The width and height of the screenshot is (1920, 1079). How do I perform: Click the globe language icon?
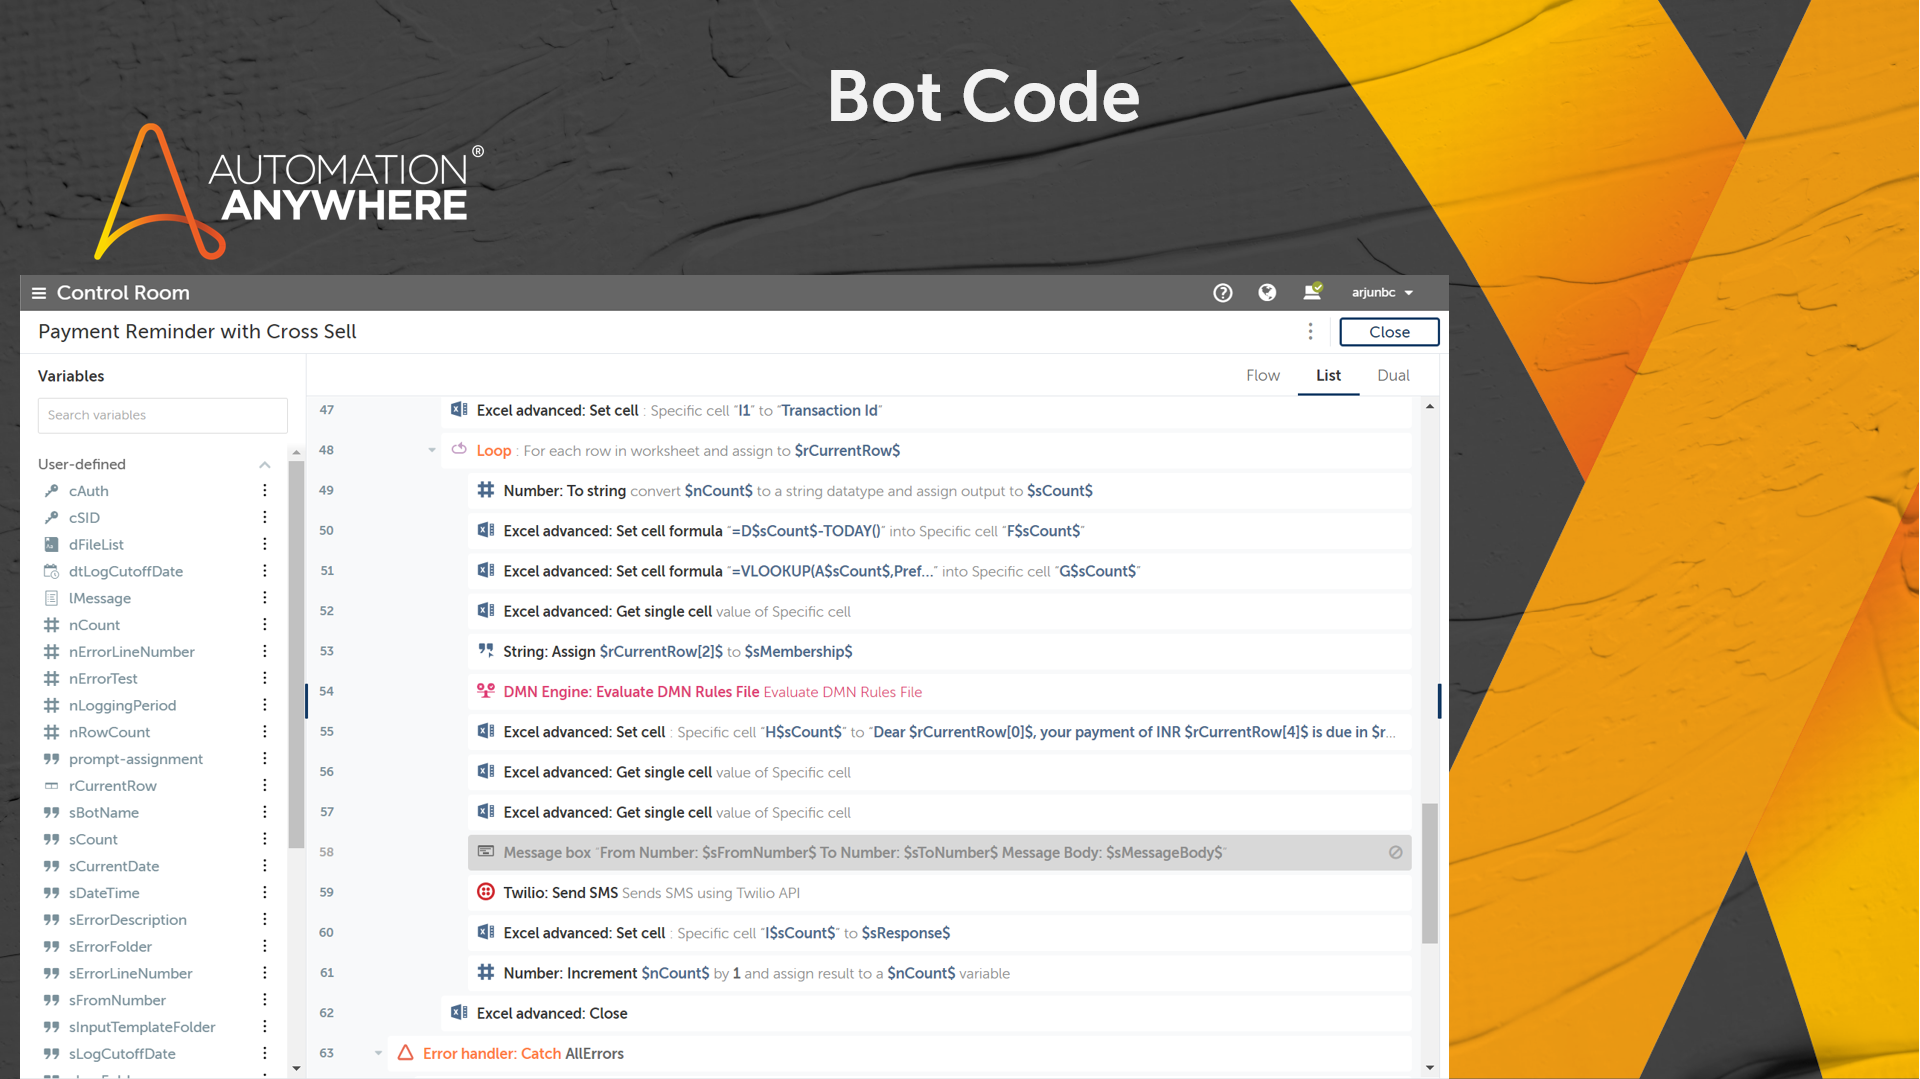[1267, 293]
